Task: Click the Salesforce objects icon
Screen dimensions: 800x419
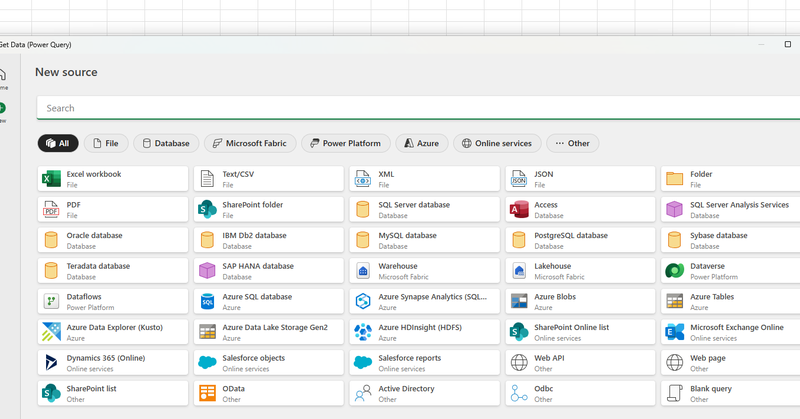Action: pyautogui.click(x=207, y=363)
